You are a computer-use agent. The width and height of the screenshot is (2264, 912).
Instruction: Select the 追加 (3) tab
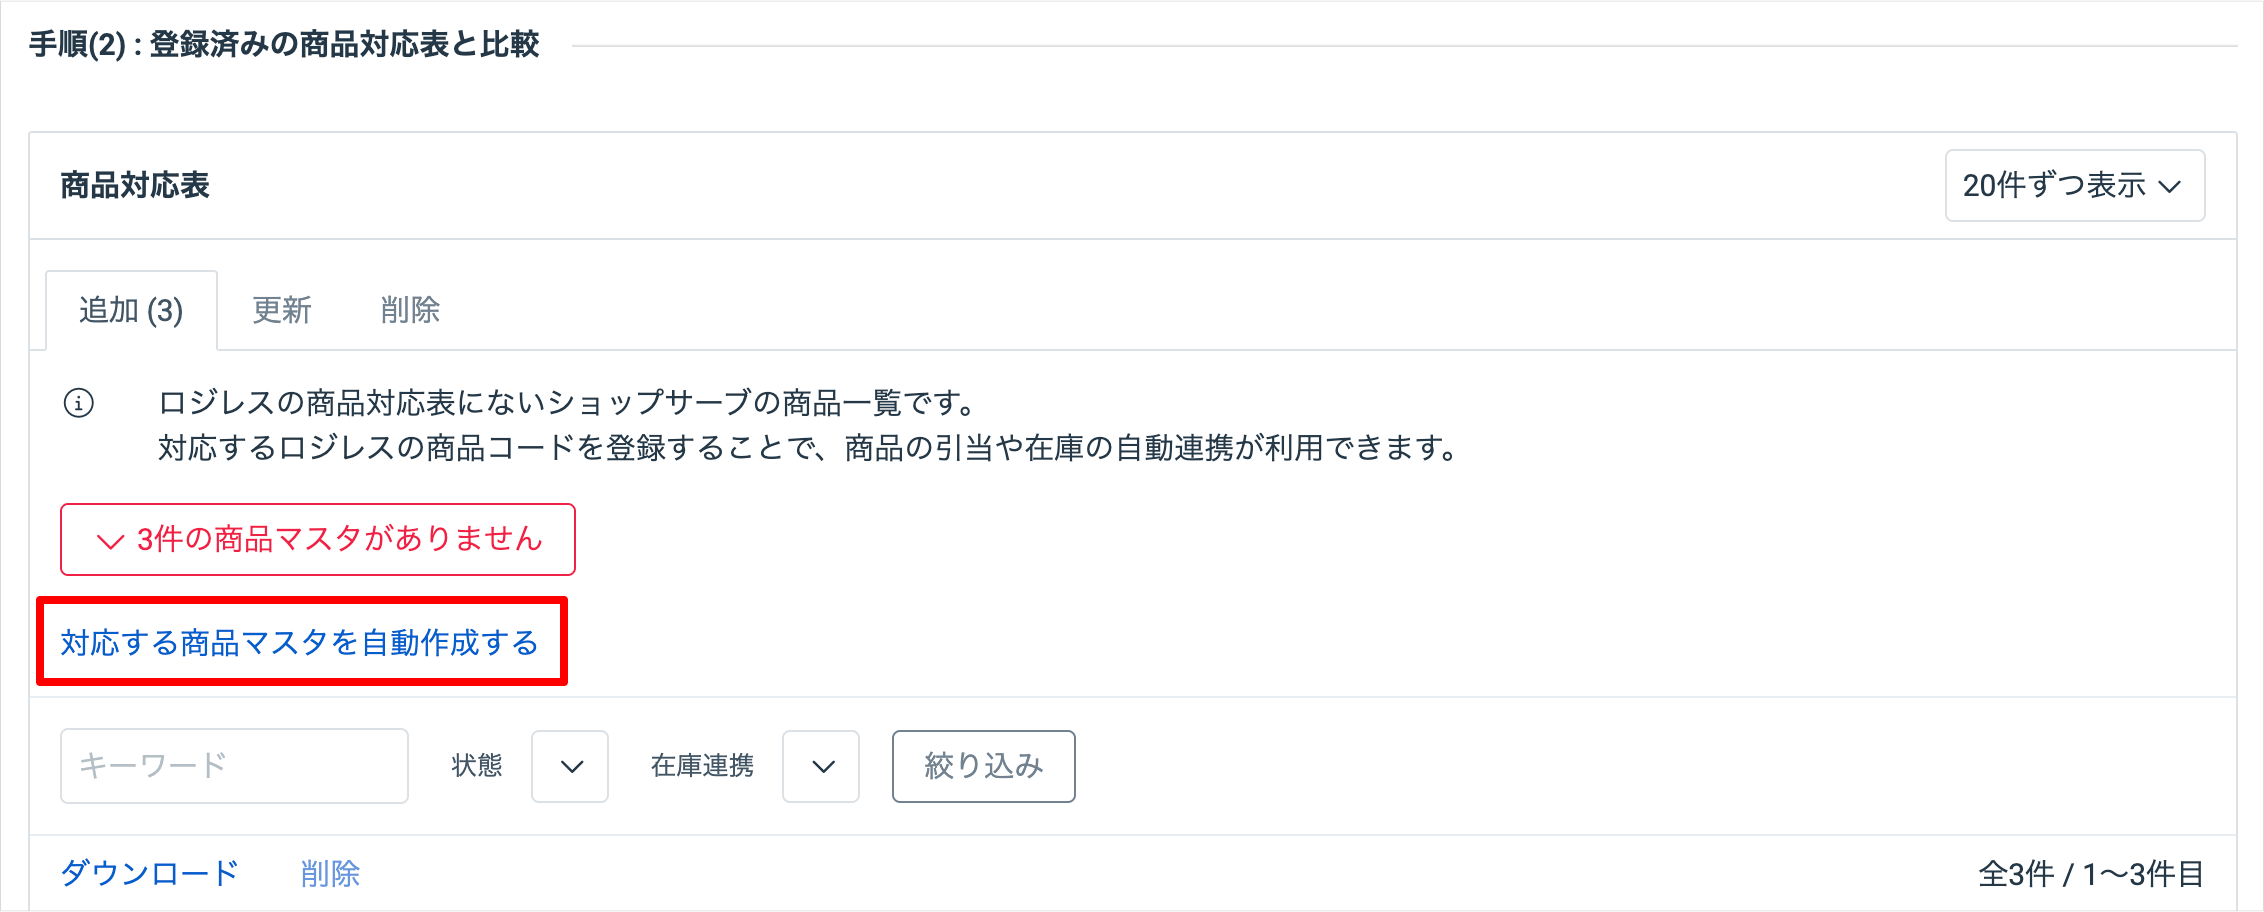(131, 310)
